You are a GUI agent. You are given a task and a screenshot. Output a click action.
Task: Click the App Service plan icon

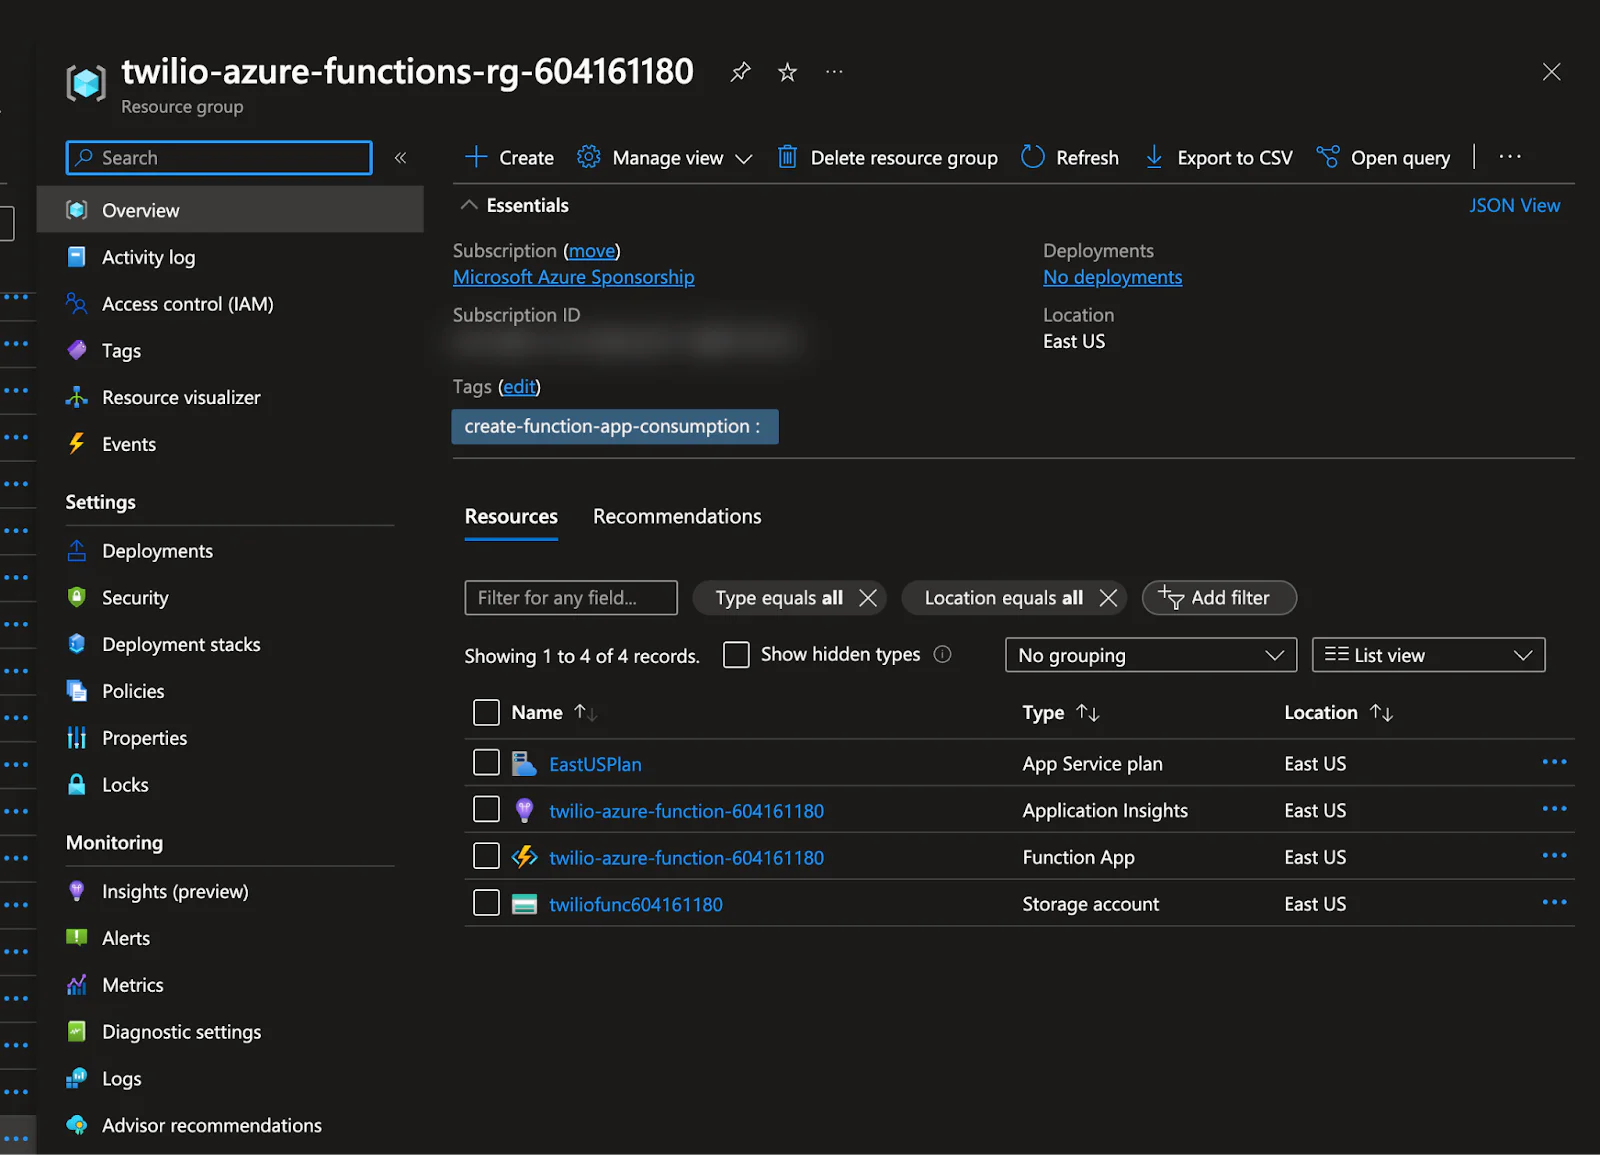[524, 764]
